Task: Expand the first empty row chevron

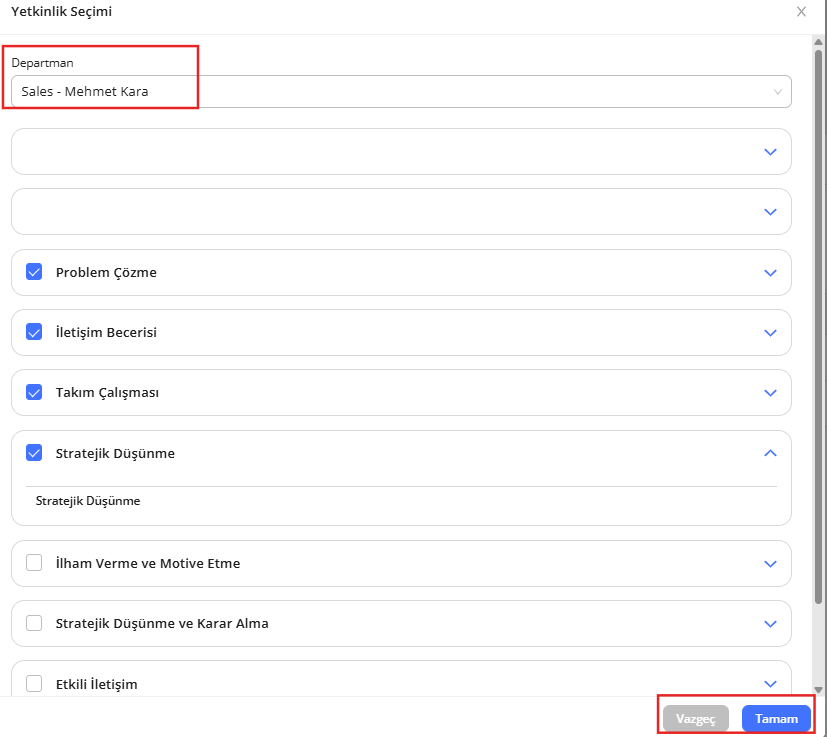Action: 770,152
